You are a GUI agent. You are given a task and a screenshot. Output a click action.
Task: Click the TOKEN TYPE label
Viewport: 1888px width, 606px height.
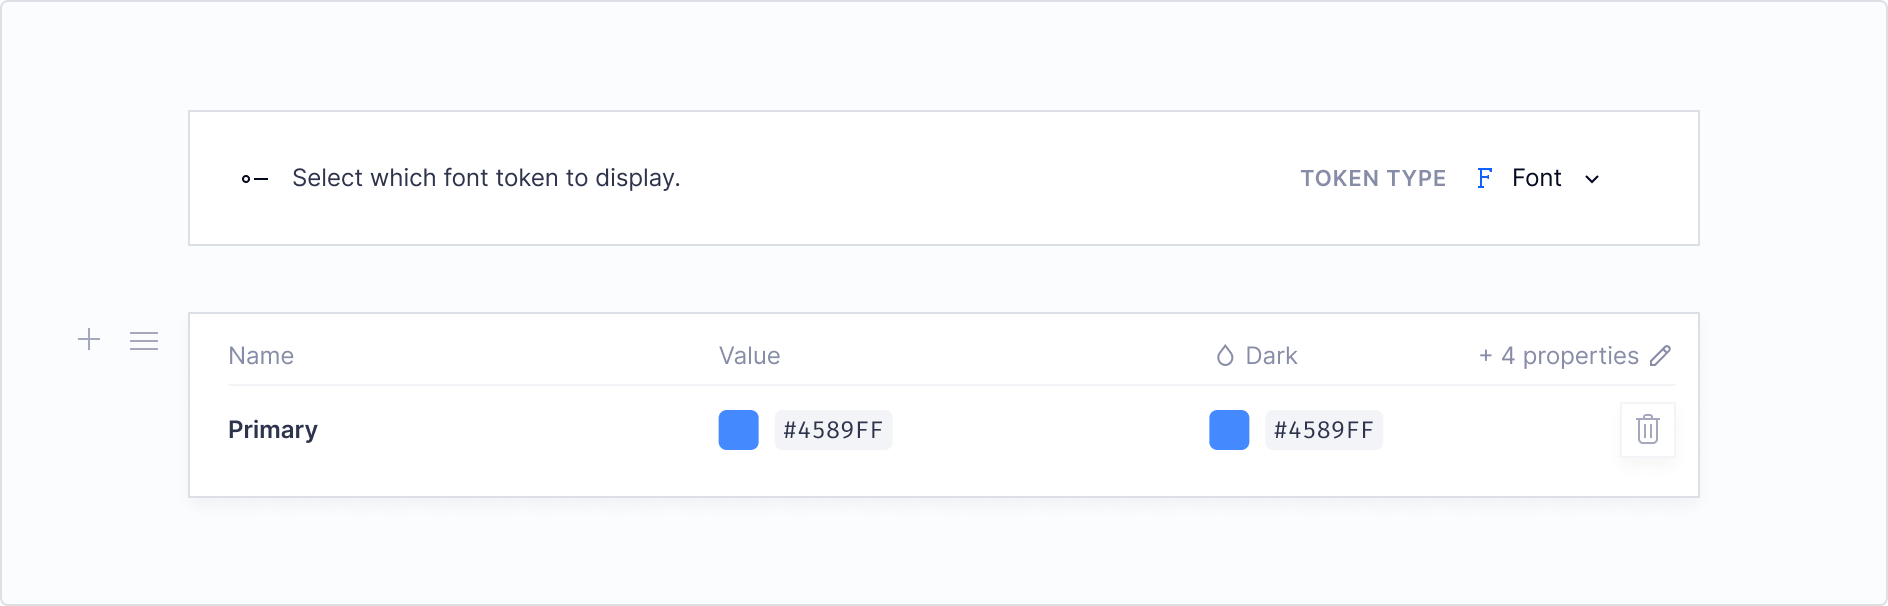point(1373,178)
